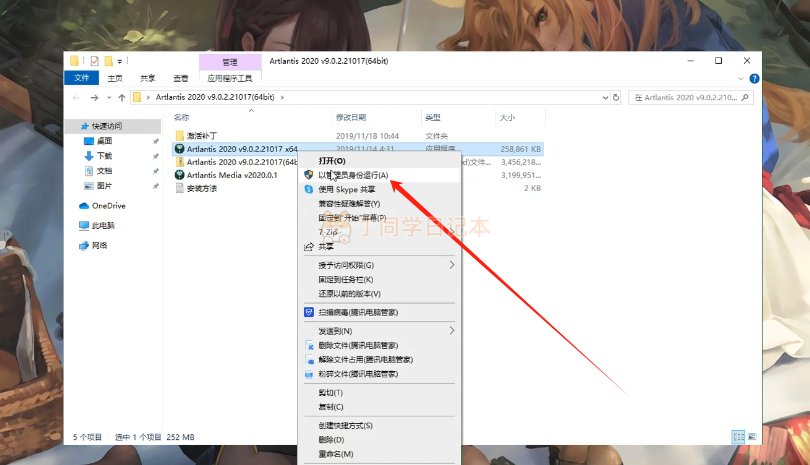Sort by the Name (名称) column header
The image size is (810, 465).
[181, 117]
